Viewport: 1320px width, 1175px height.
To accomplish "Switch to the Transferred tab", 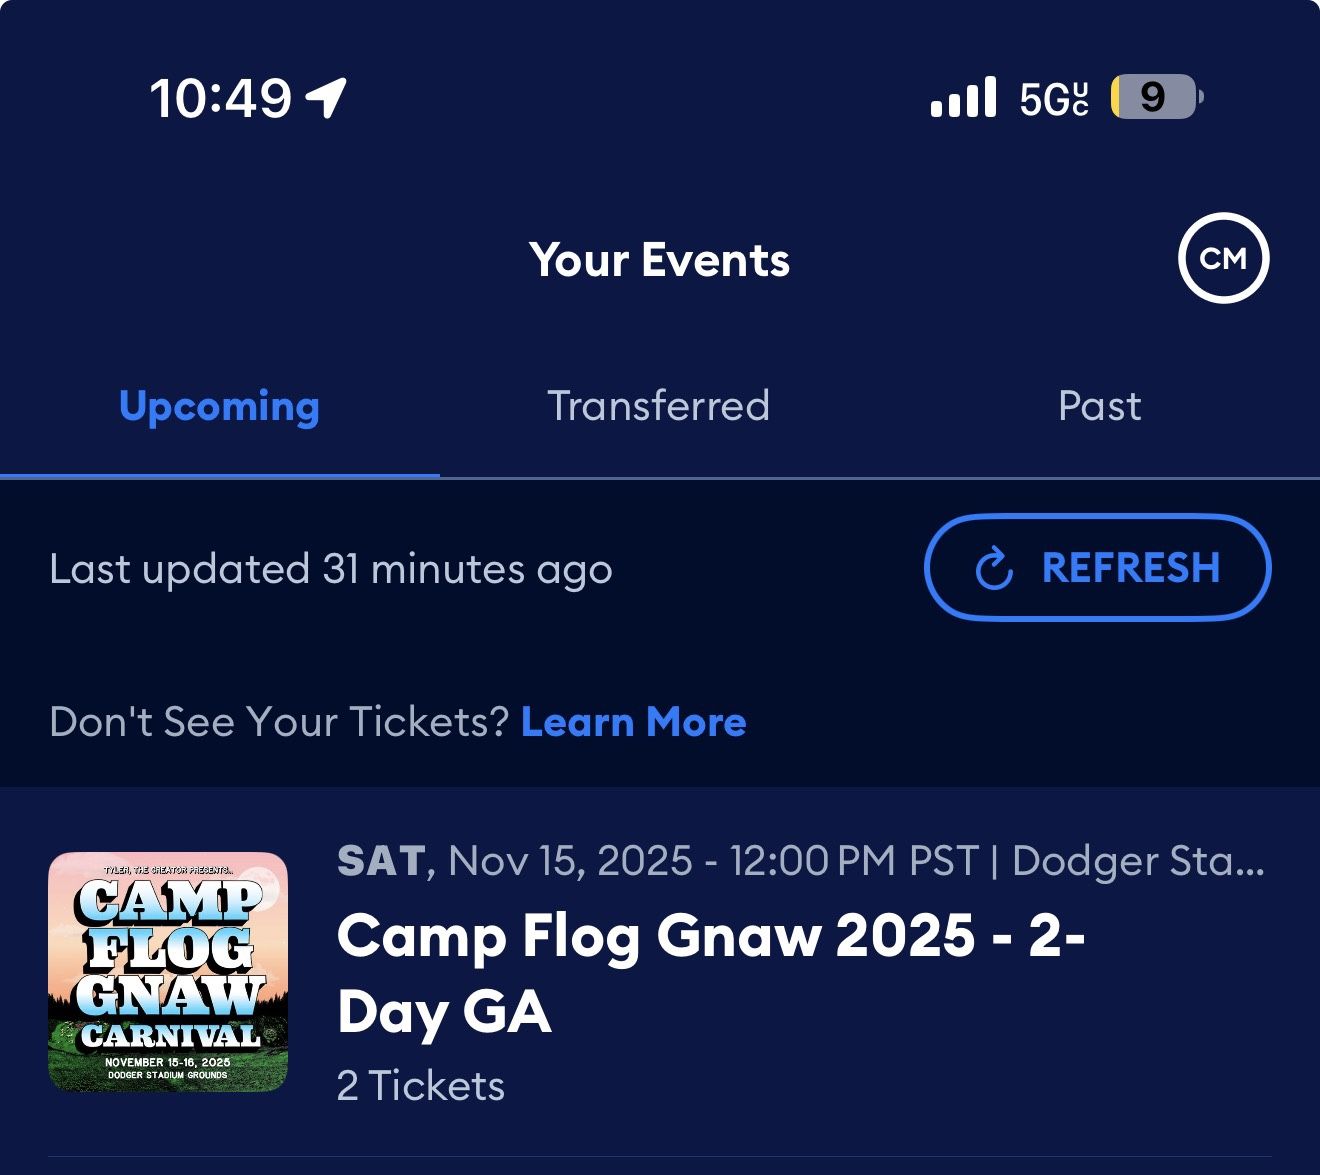I will [x=658, y=406].
